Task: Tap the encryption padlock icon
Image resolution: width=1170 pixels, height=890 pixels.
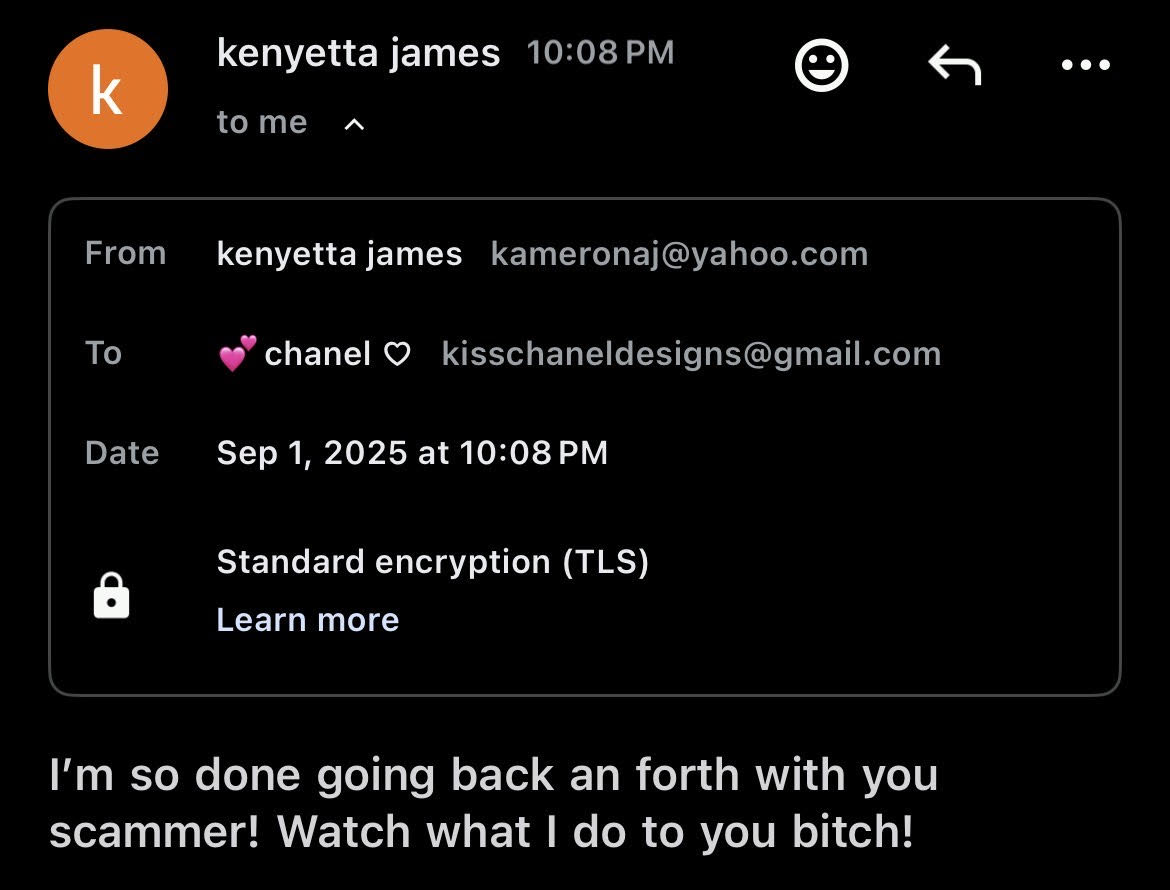Action: (111, 595)
